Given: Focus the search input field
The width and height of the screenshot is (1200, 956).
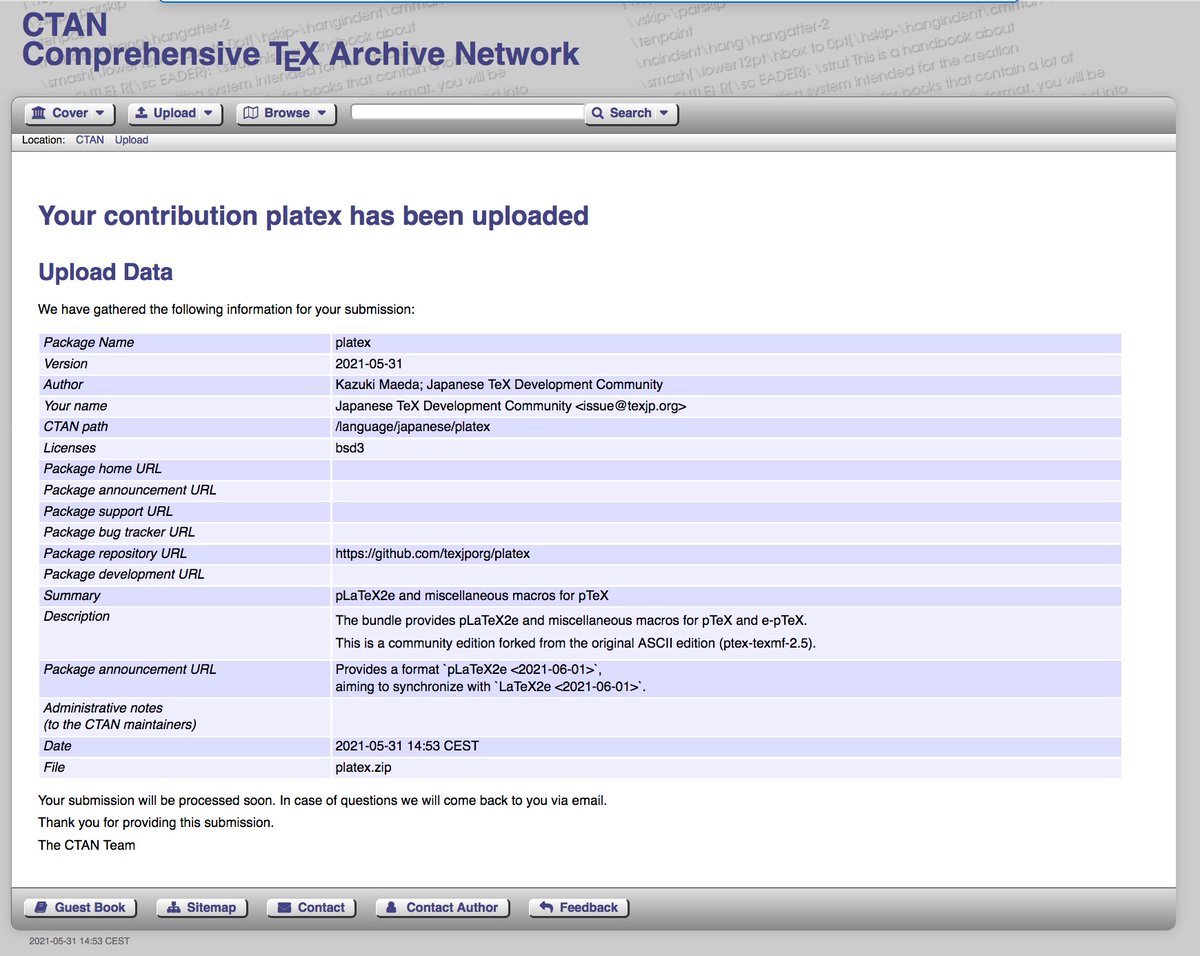Looking at the screenshot, I should [x=468, y=112].
